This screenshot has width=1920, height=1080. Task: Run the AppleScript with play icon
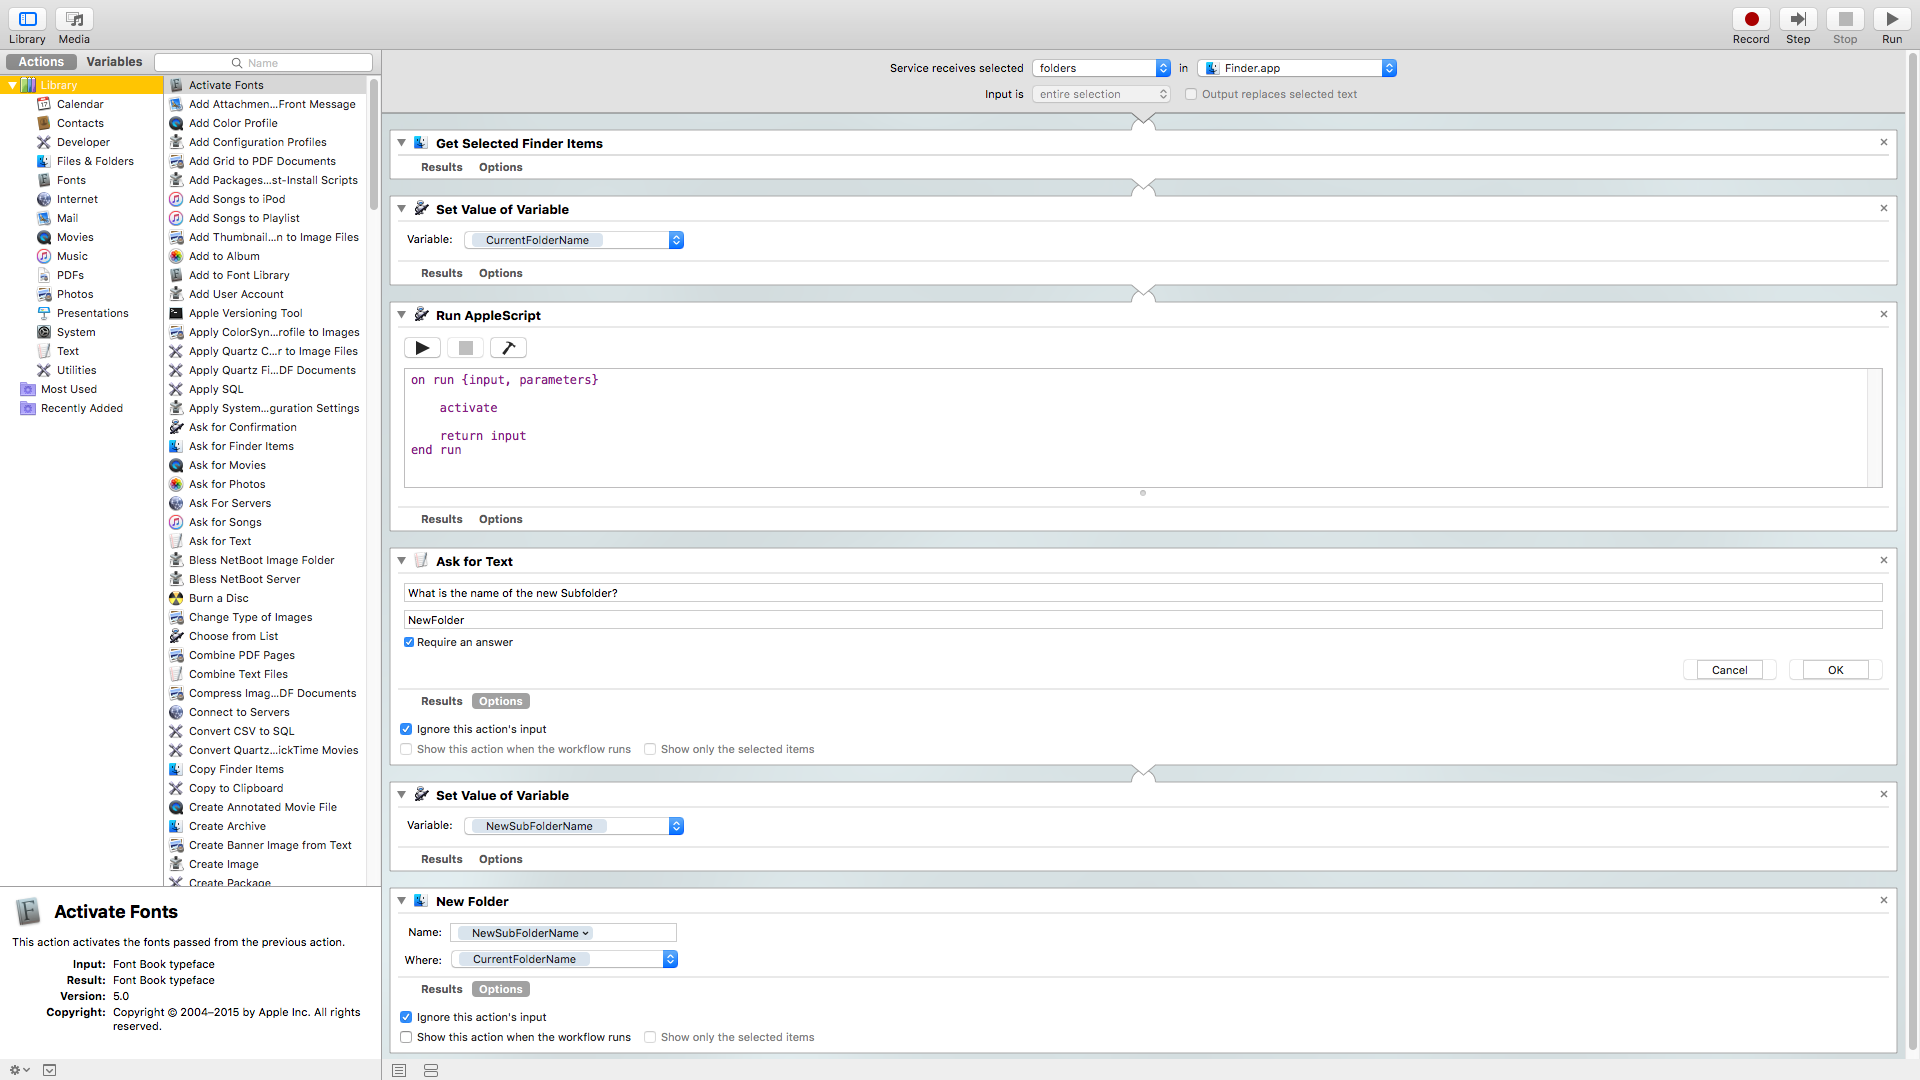tap(422, 348)
